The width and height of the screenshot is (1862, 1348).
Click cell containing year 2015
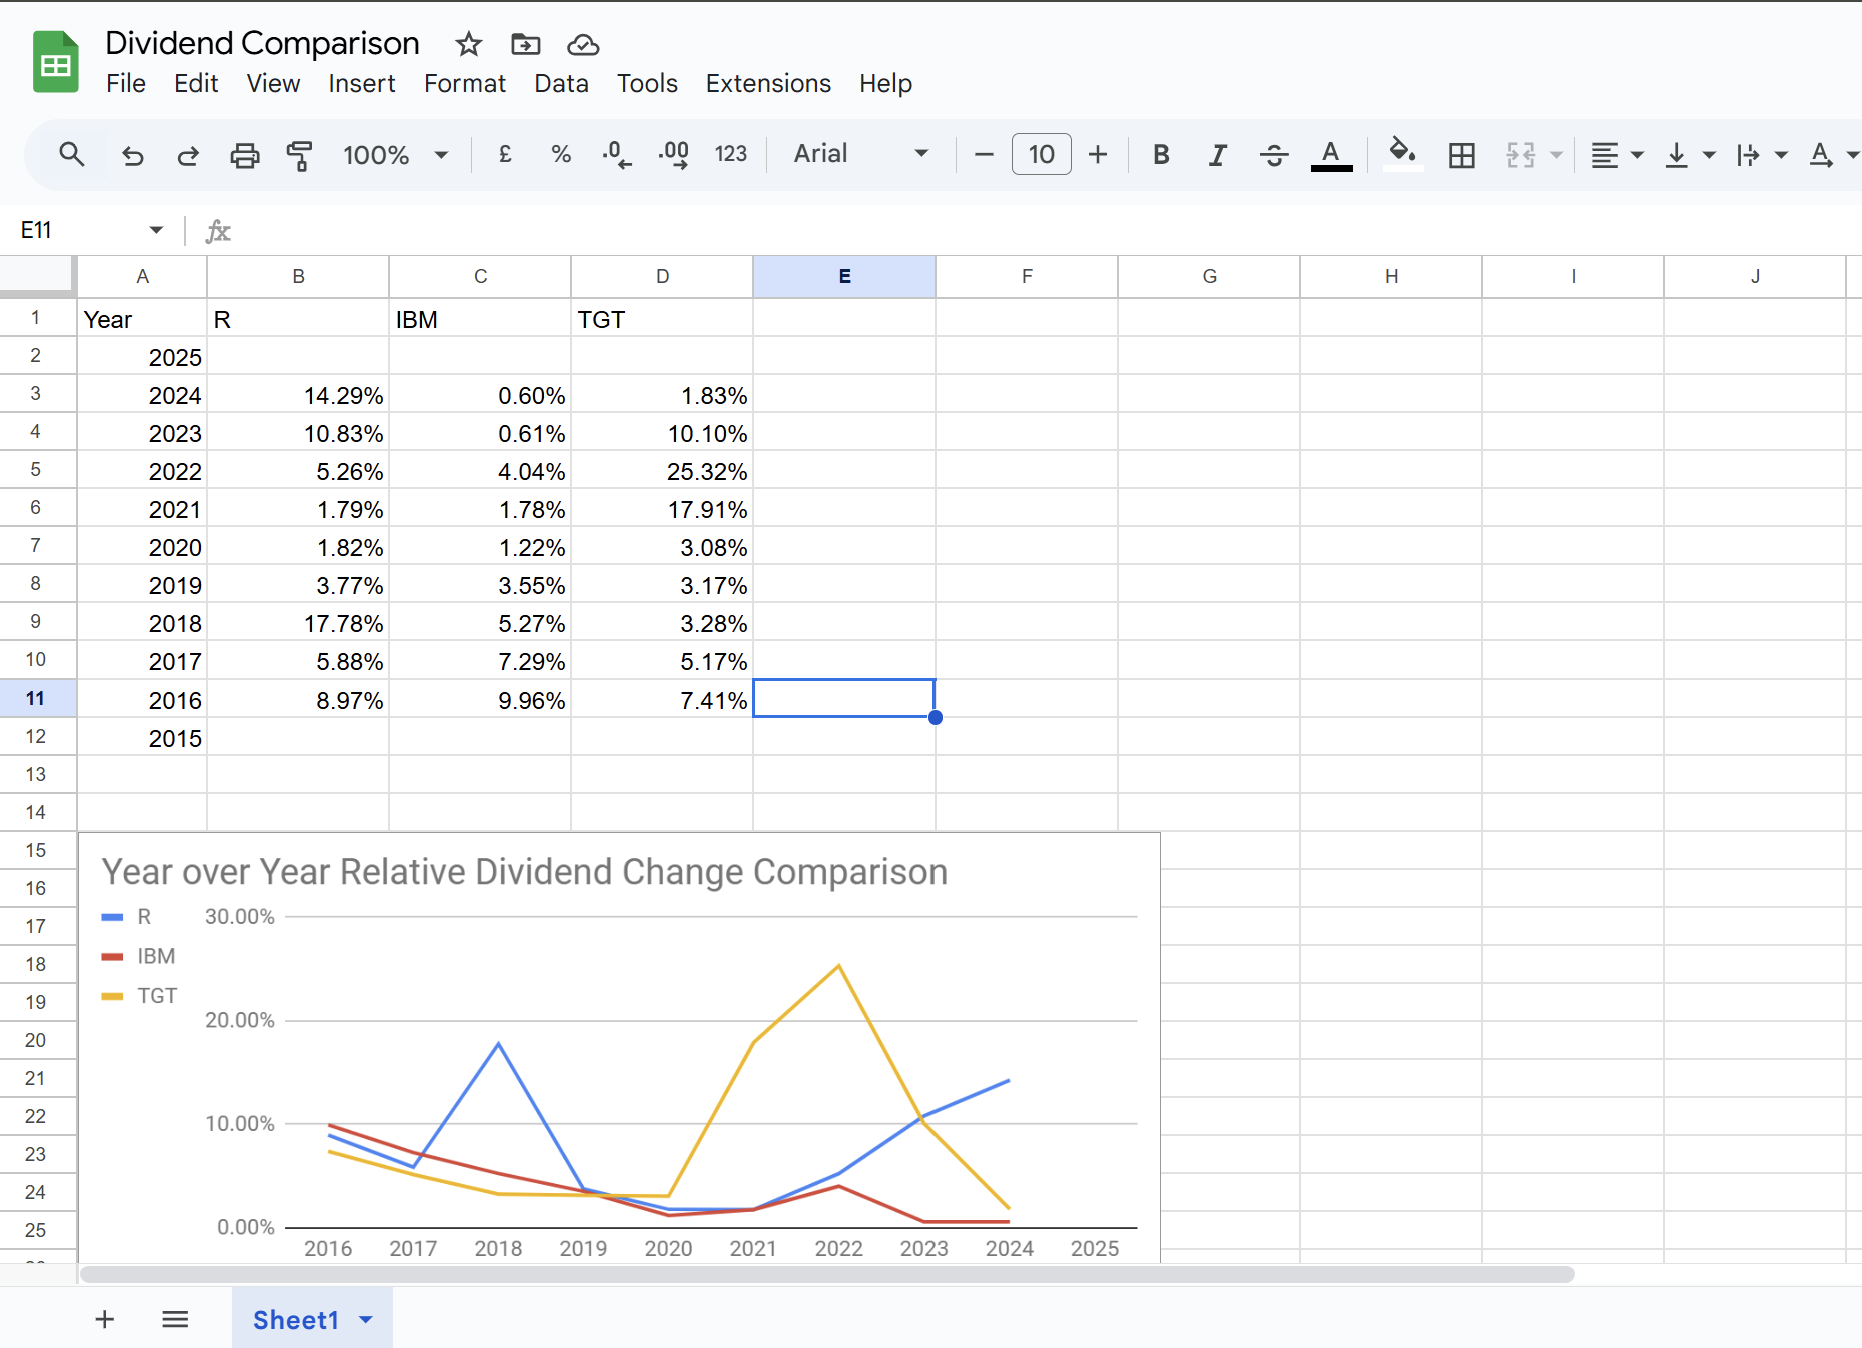pyautogui.click(x=142, y=737)
